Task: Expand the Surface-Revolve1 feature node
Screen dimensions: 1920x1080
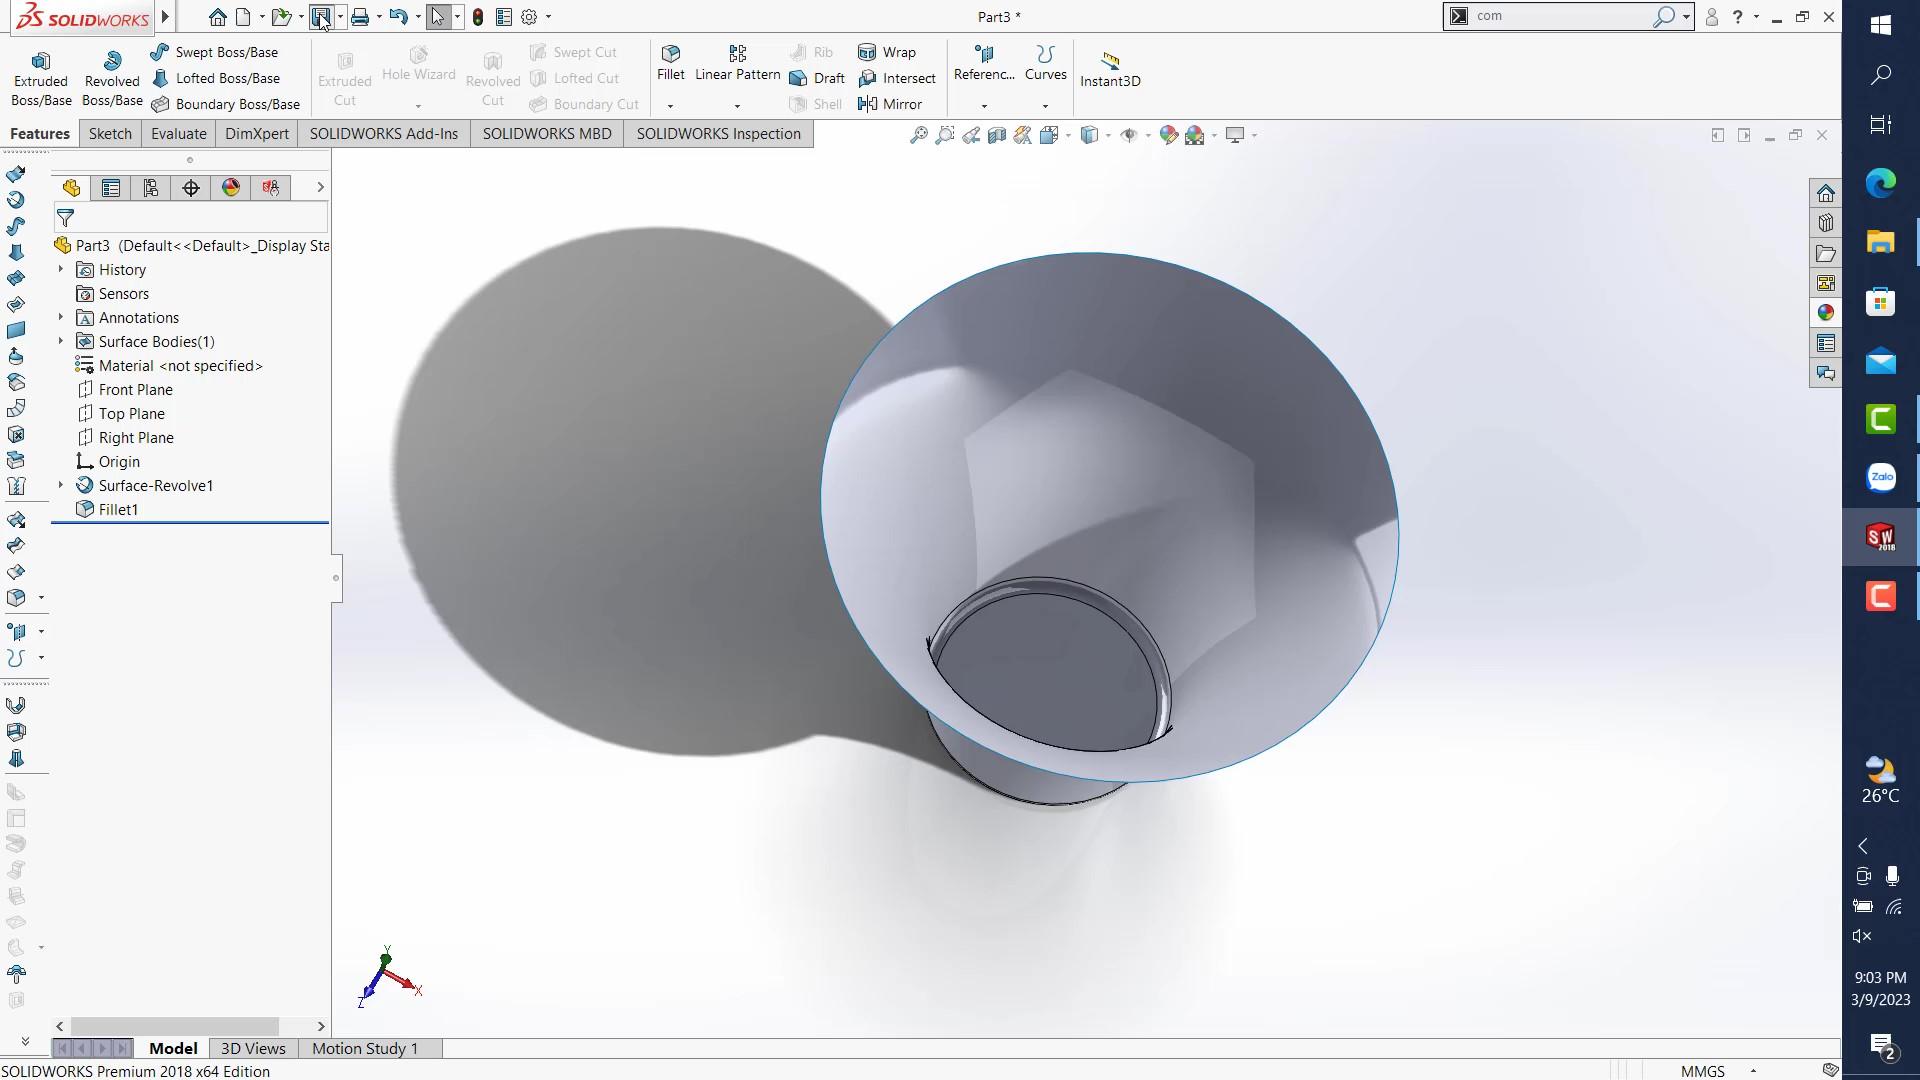Action: (x=60, y=485)
